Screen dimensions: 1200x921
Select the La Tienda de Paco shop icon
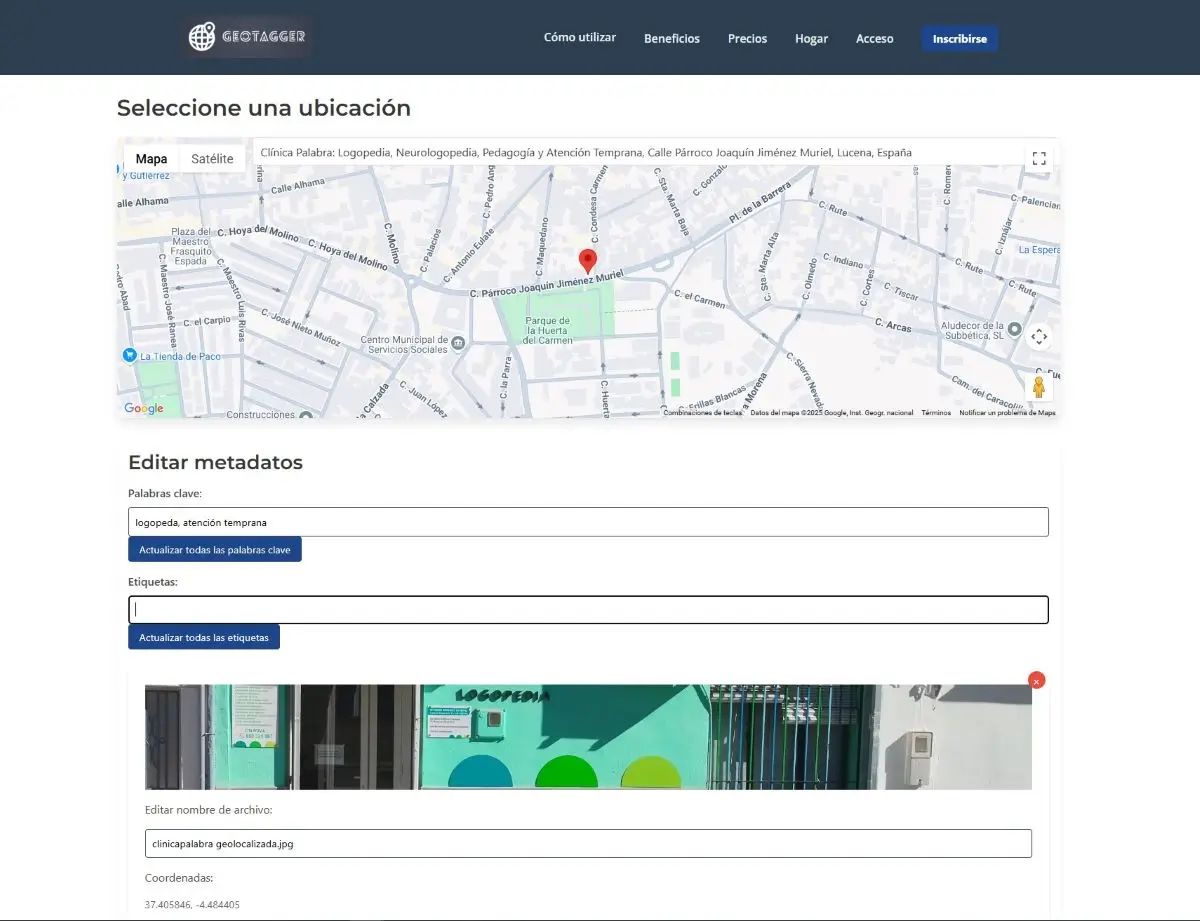[130, 354]
